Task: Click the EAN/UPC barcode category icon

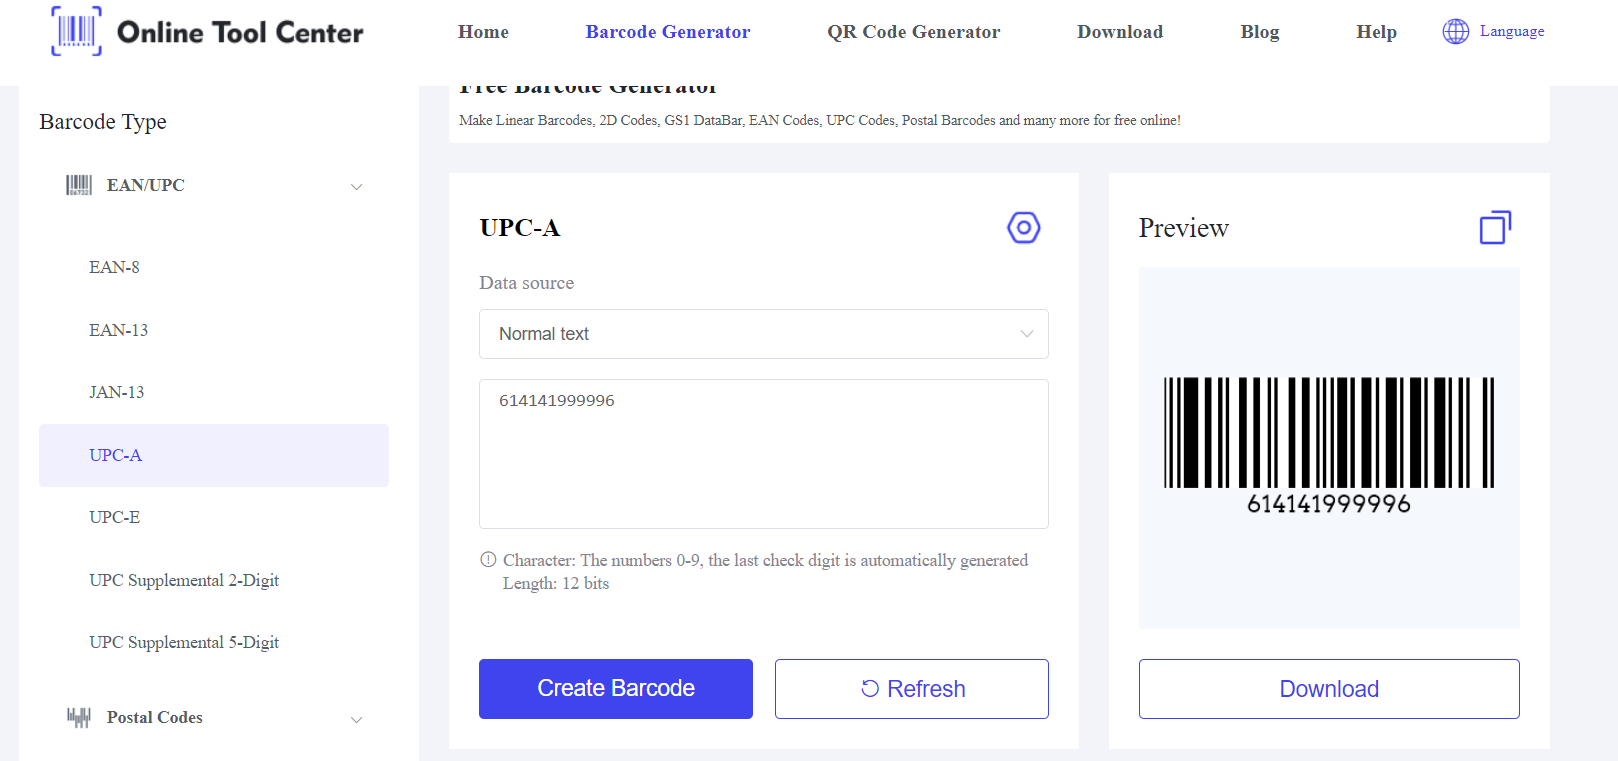Action: (x=79, y=185)
